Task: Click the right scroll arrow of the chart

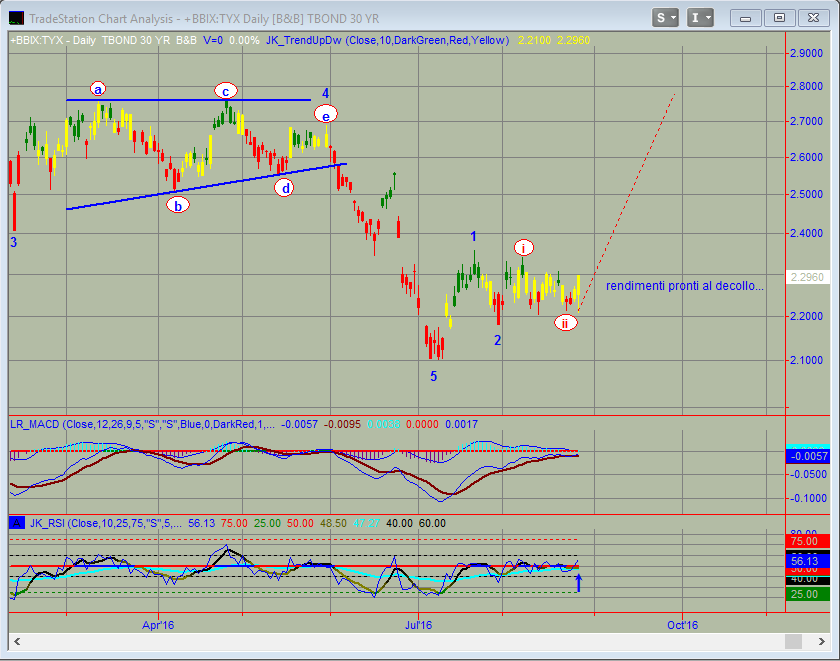Action: [821, 641]
